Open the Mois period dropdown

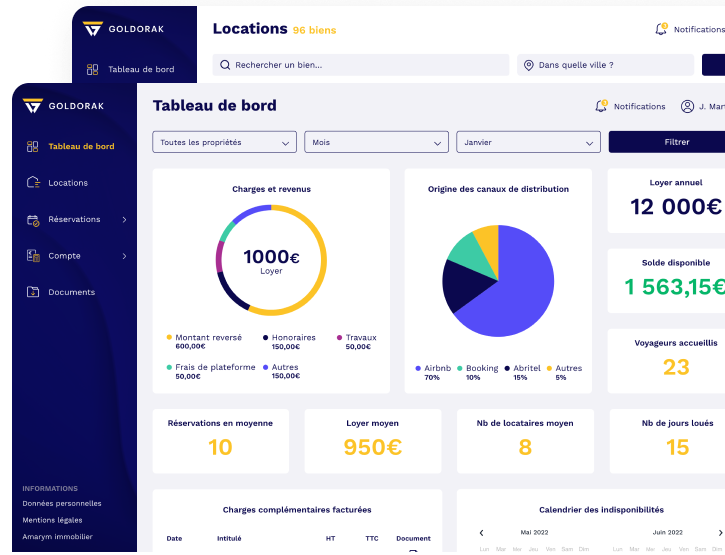pos(376,142)
